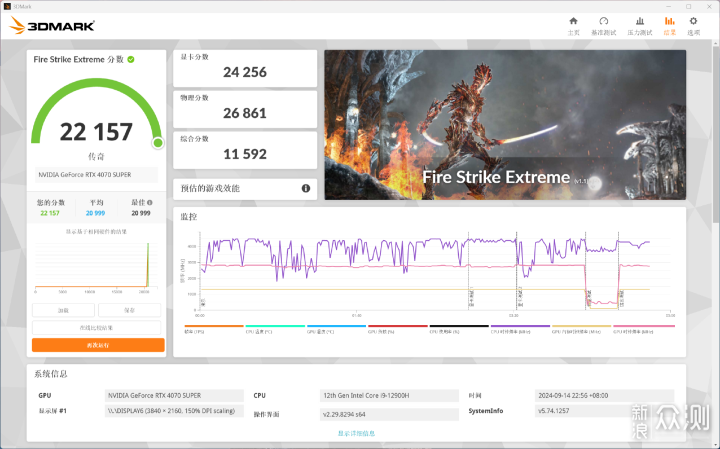Toggle CPU 时钟频率 purple legend entry
720x449 pixels.
click(520, 329)
